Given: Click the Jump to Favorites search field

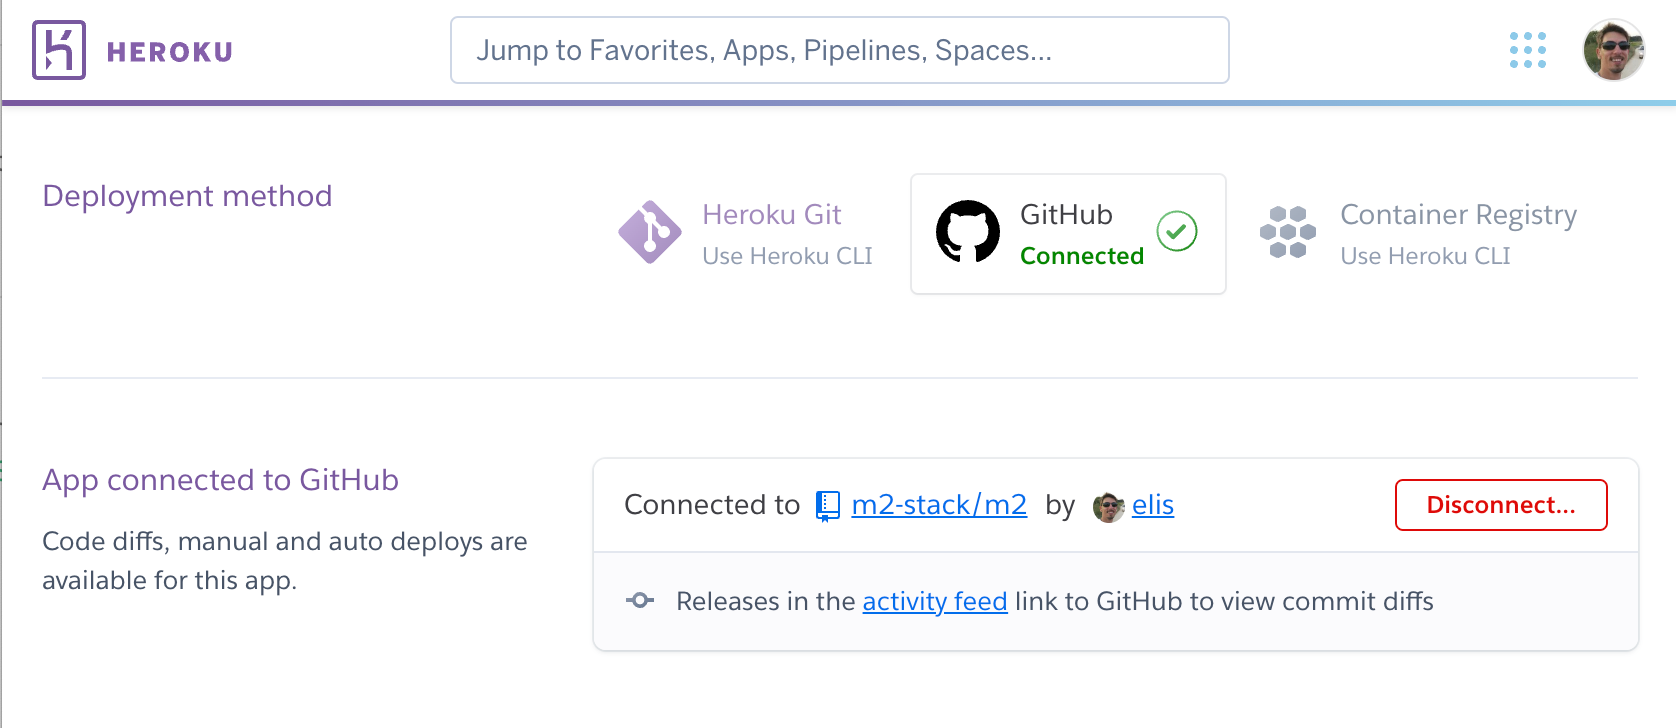Looking at the screenshot, I should tap(838, 49).
